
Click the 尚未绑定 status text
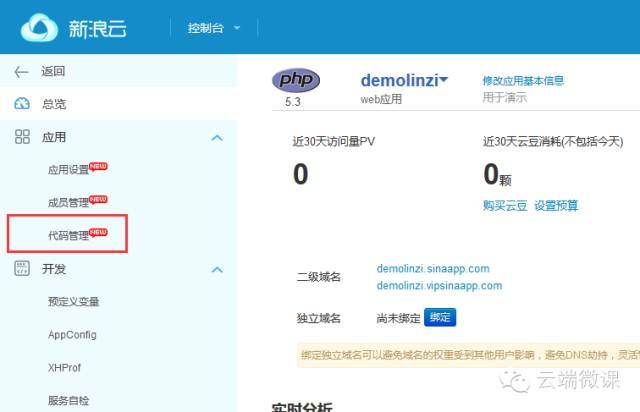coord(398,318)
